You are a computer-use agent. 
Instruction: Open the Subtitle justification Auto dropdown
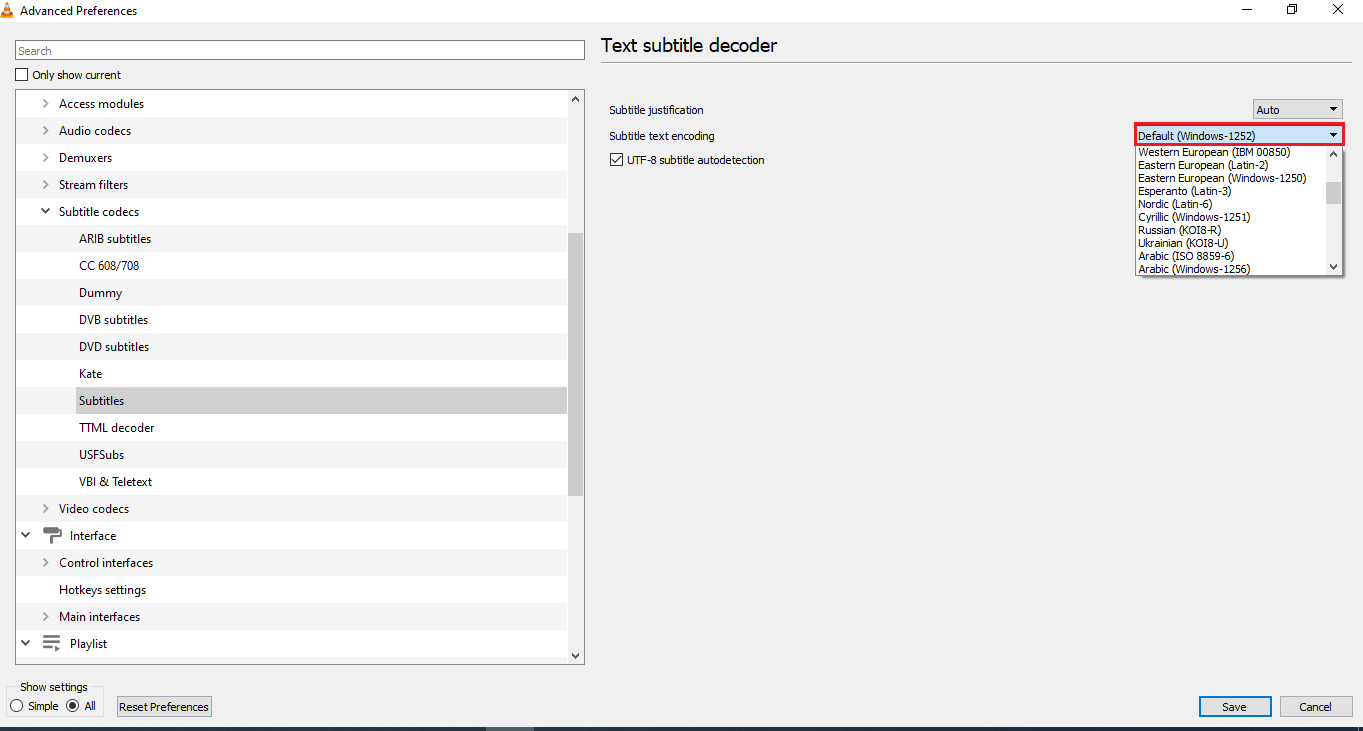coord(1297,109)
